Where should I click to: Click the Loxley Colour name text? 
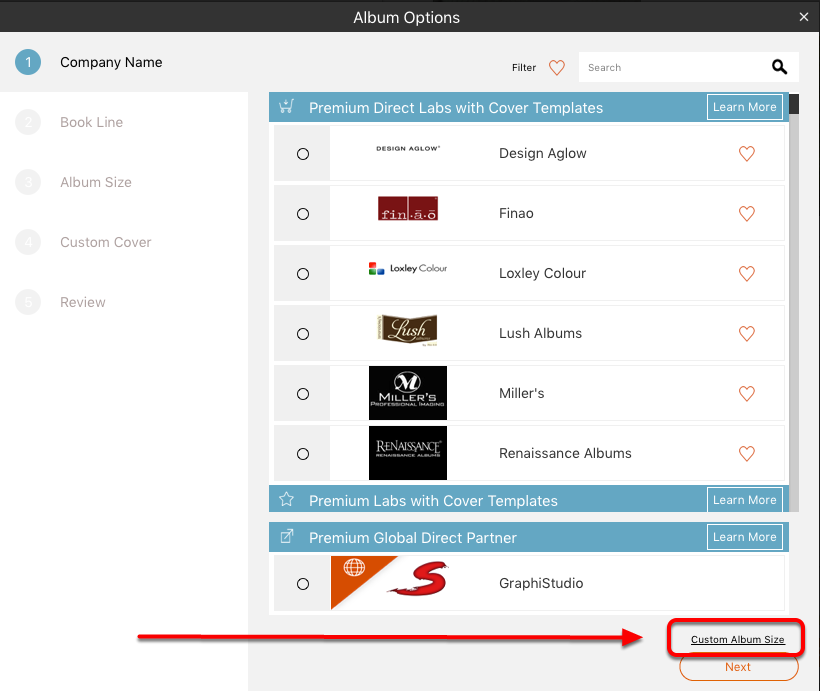pos(542,273)
